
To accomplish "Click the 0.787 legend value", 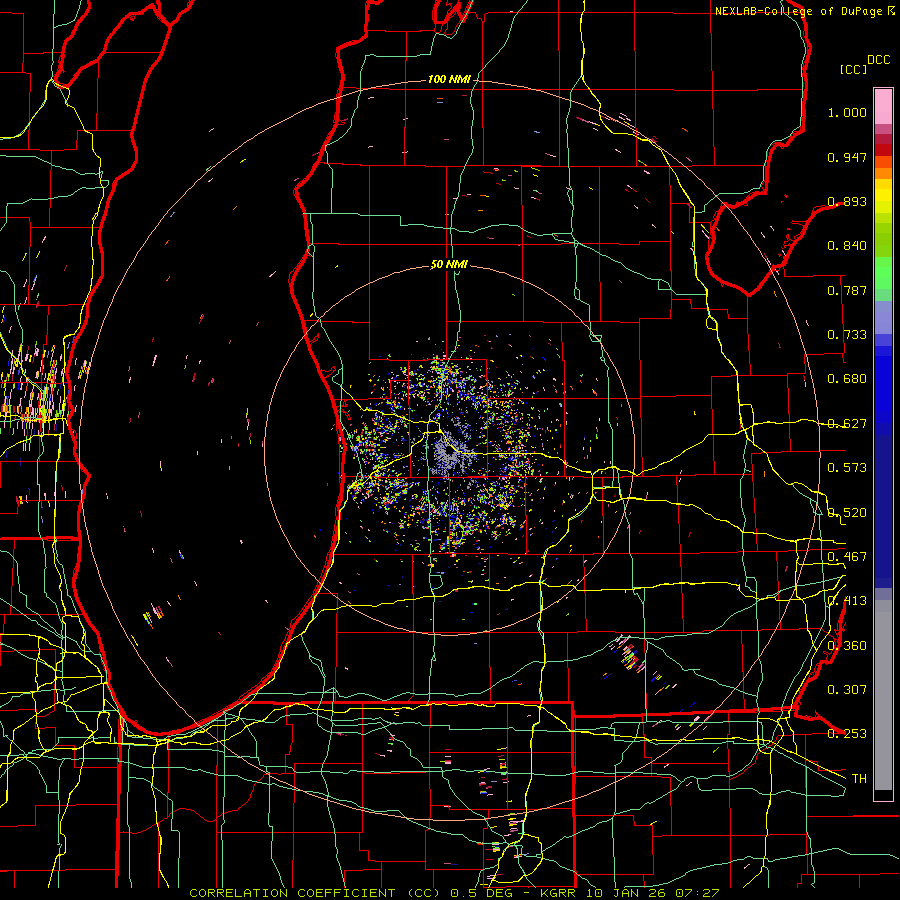I will [x=847, y=290].
